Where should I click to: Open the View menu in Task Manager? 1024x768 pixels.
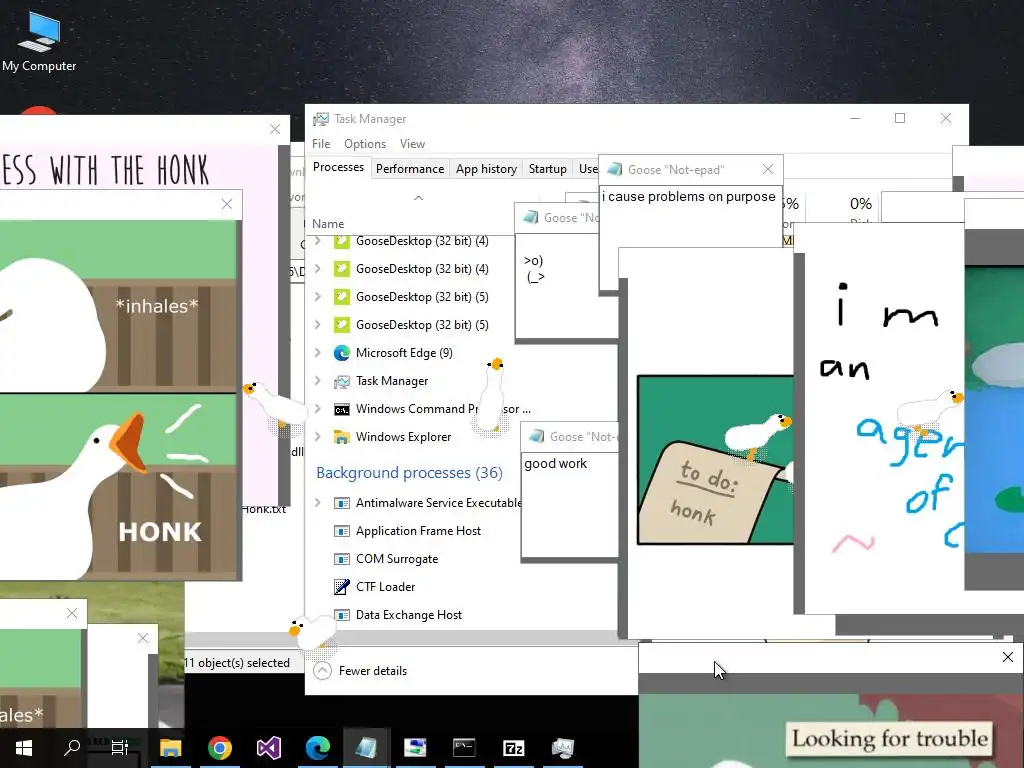pos(412,144)
